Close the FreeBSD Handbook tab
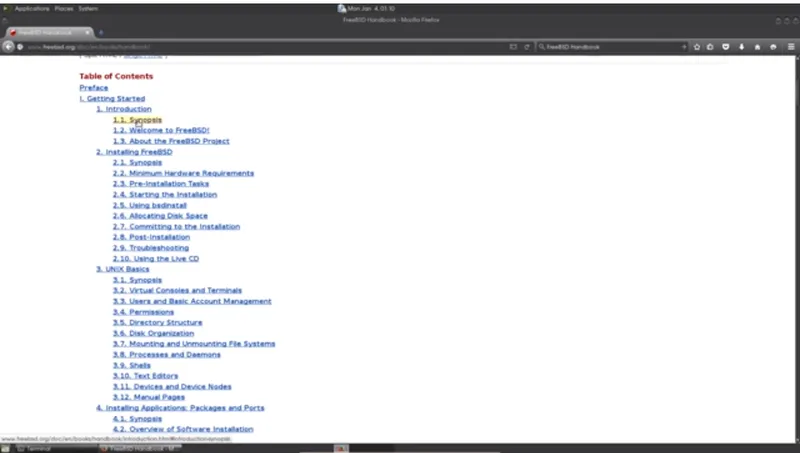 [87, 32]
